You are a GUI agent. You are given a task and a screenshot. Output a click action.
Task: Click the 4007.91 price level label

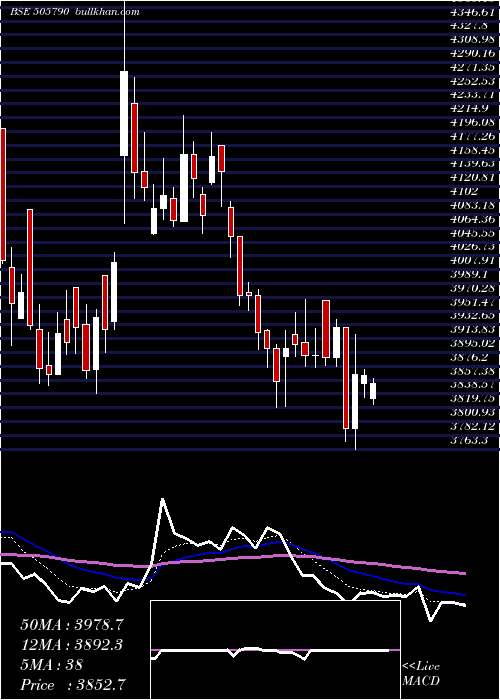click(475, 260)
